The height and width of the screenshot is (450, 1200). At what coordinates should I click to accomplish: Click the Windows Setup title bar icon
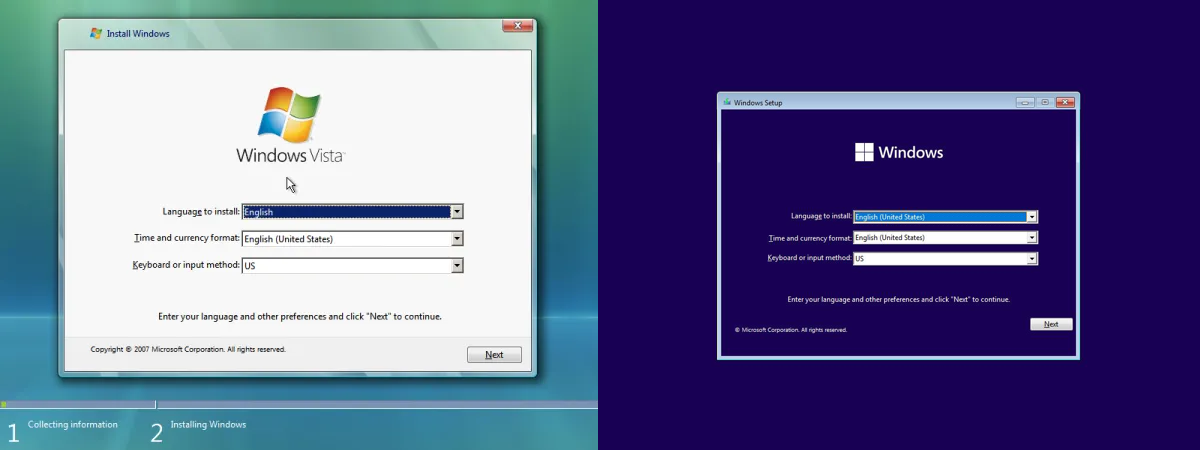[x=727, y=102]
